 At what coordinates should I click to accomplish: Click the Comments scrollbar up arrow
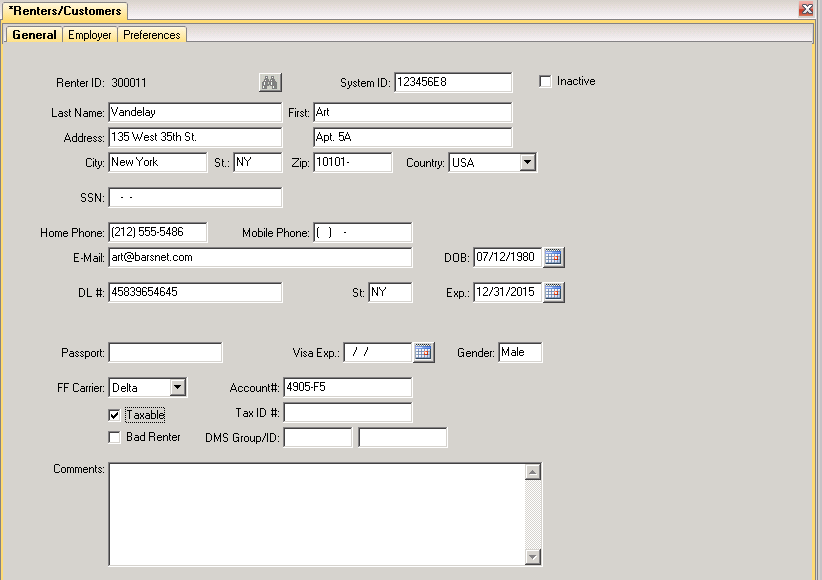click(533, 472)
